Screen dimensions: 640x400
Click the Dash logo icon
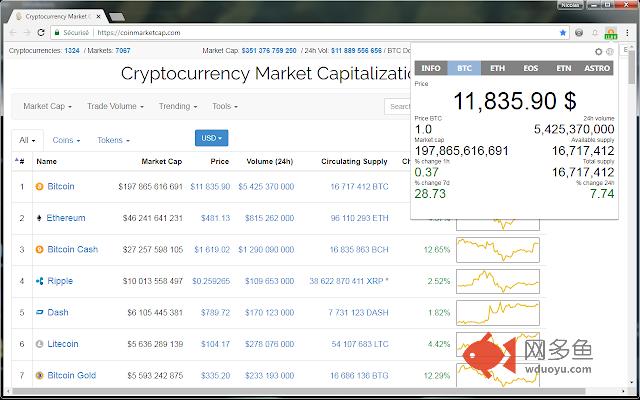click(40, 312)
